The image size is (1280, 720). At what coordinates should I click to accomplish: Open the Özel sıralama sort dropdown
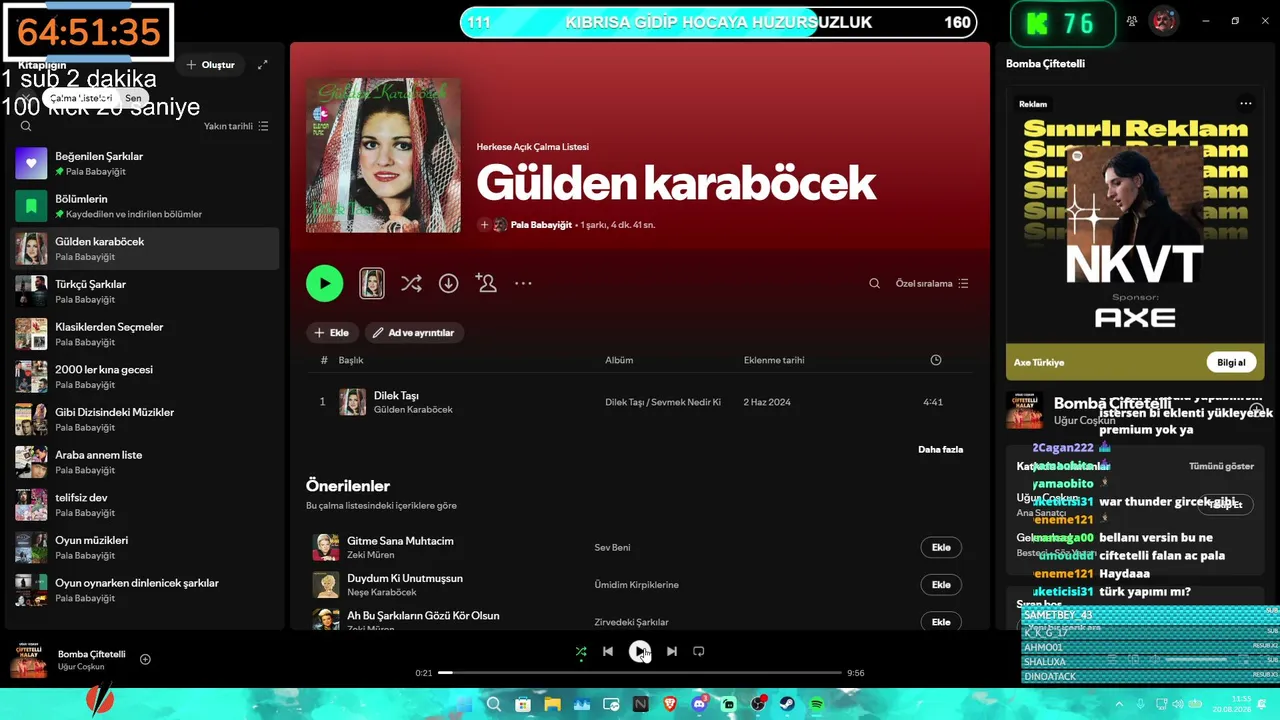click(x=932, y=283)
